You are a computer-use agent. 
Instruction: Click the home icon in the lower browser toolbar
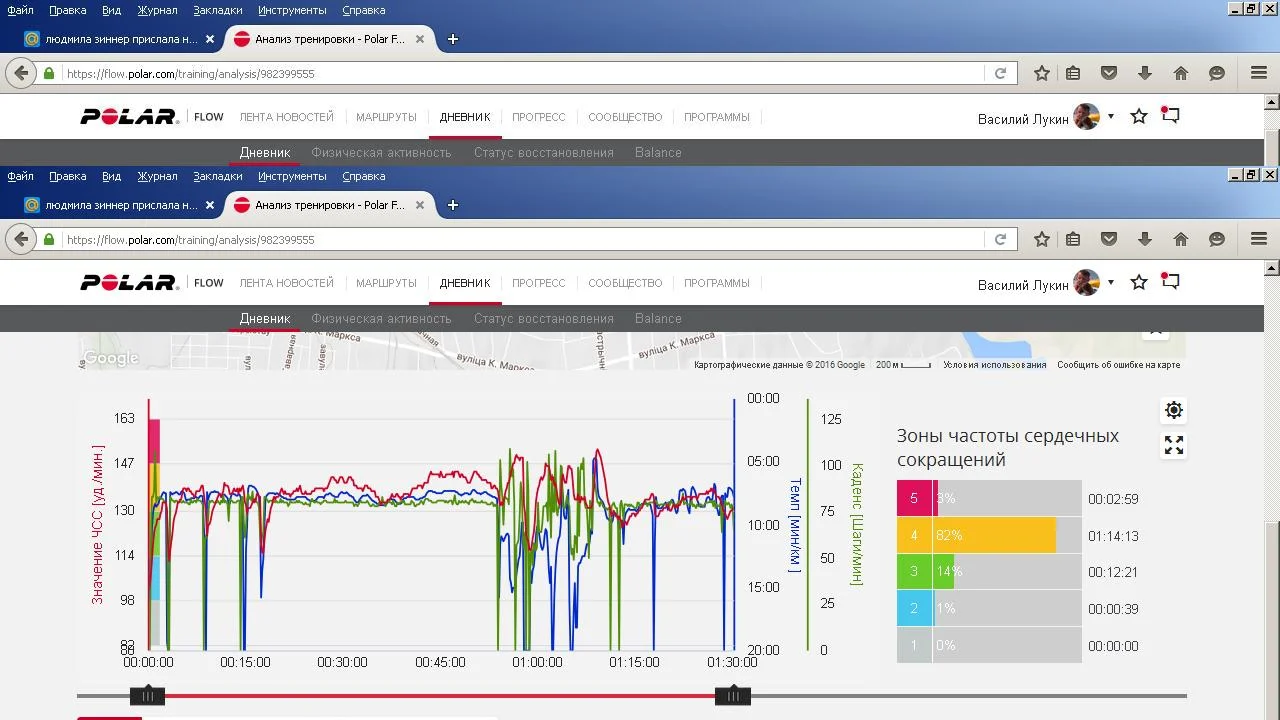click(x=1181, y=239)
